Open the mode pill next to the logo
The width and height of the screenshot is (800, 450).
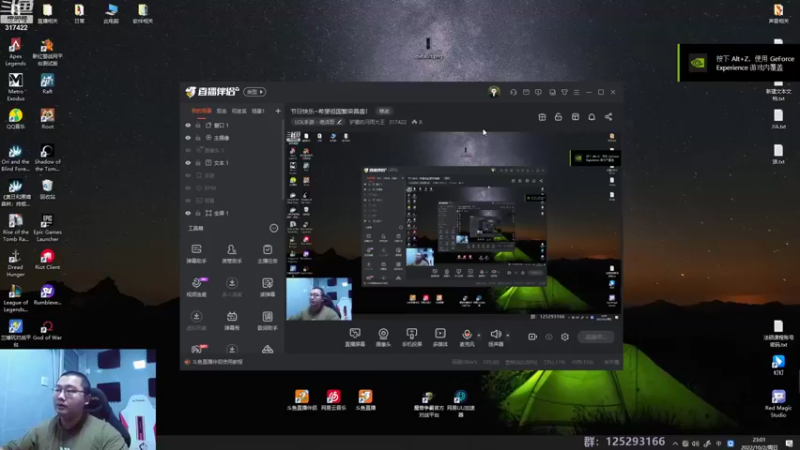tap(255, 92)
